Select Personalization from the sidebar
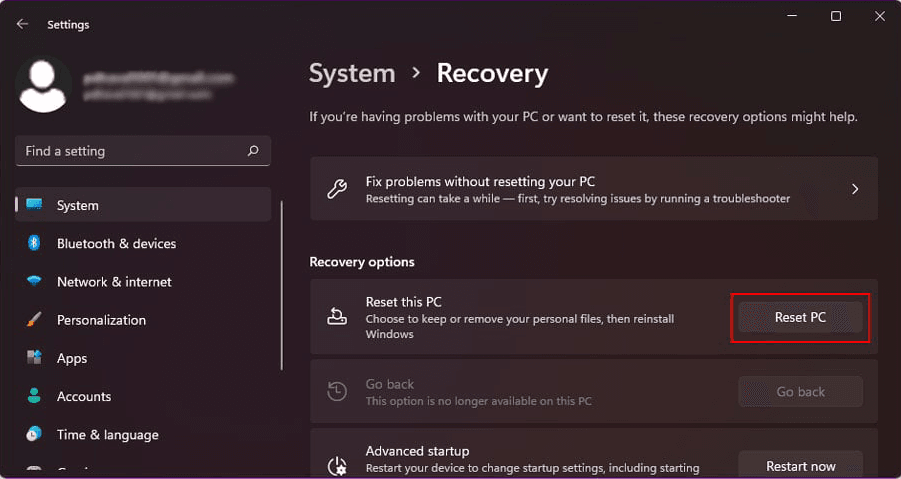 [x=101, y=320]
